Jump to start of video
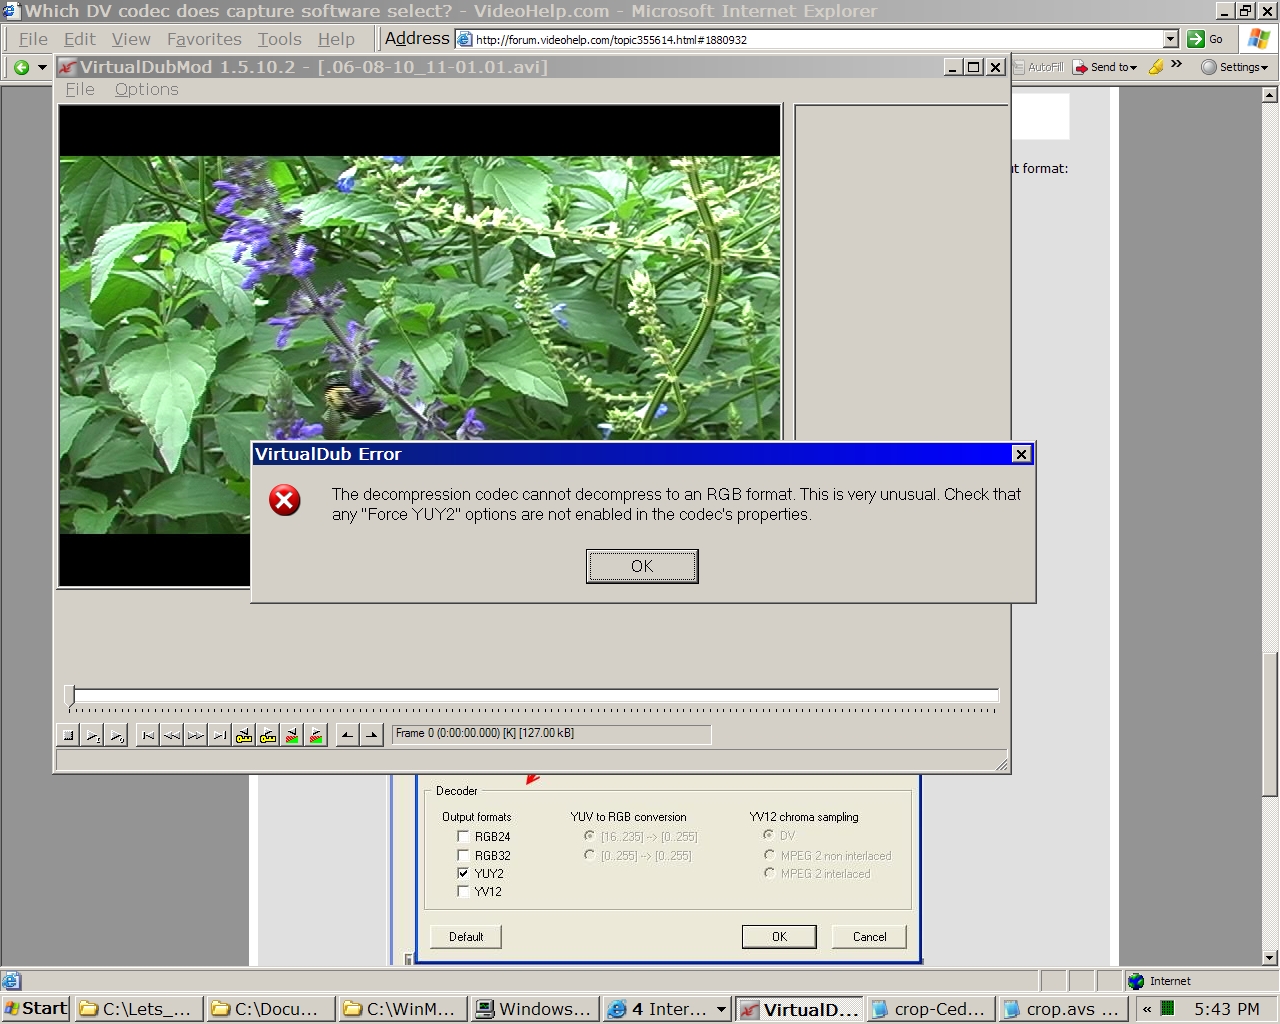Image resolution: width=1280 pixels, height=1024 pixels. 148,735
